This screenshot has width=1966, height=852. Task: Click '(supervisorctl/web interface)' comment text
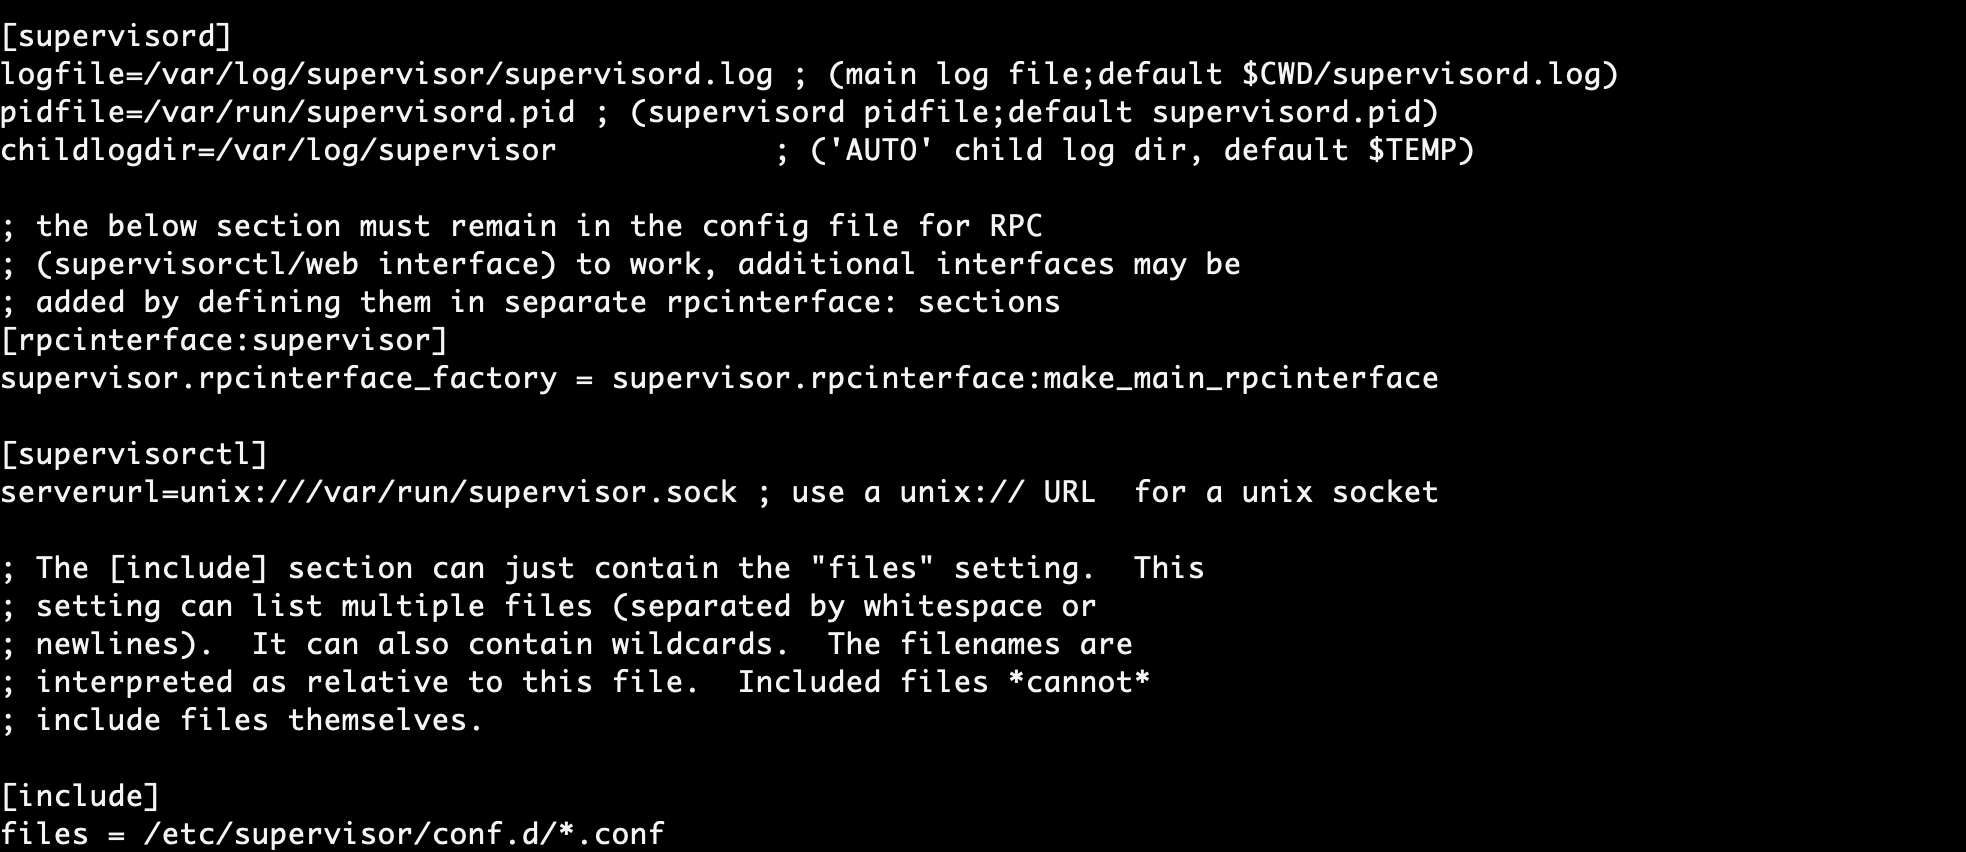296,264
